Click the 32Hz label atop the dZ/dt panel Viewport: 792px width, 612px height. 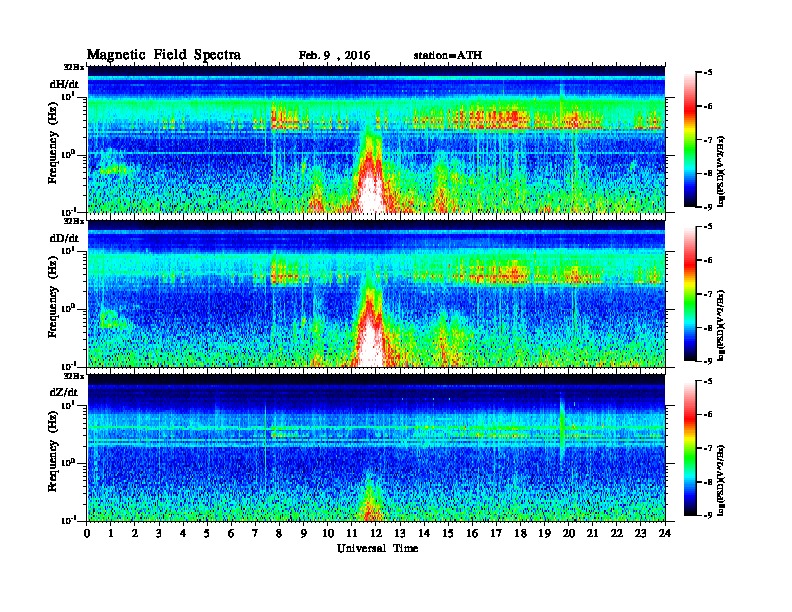[x=74, y=376]
